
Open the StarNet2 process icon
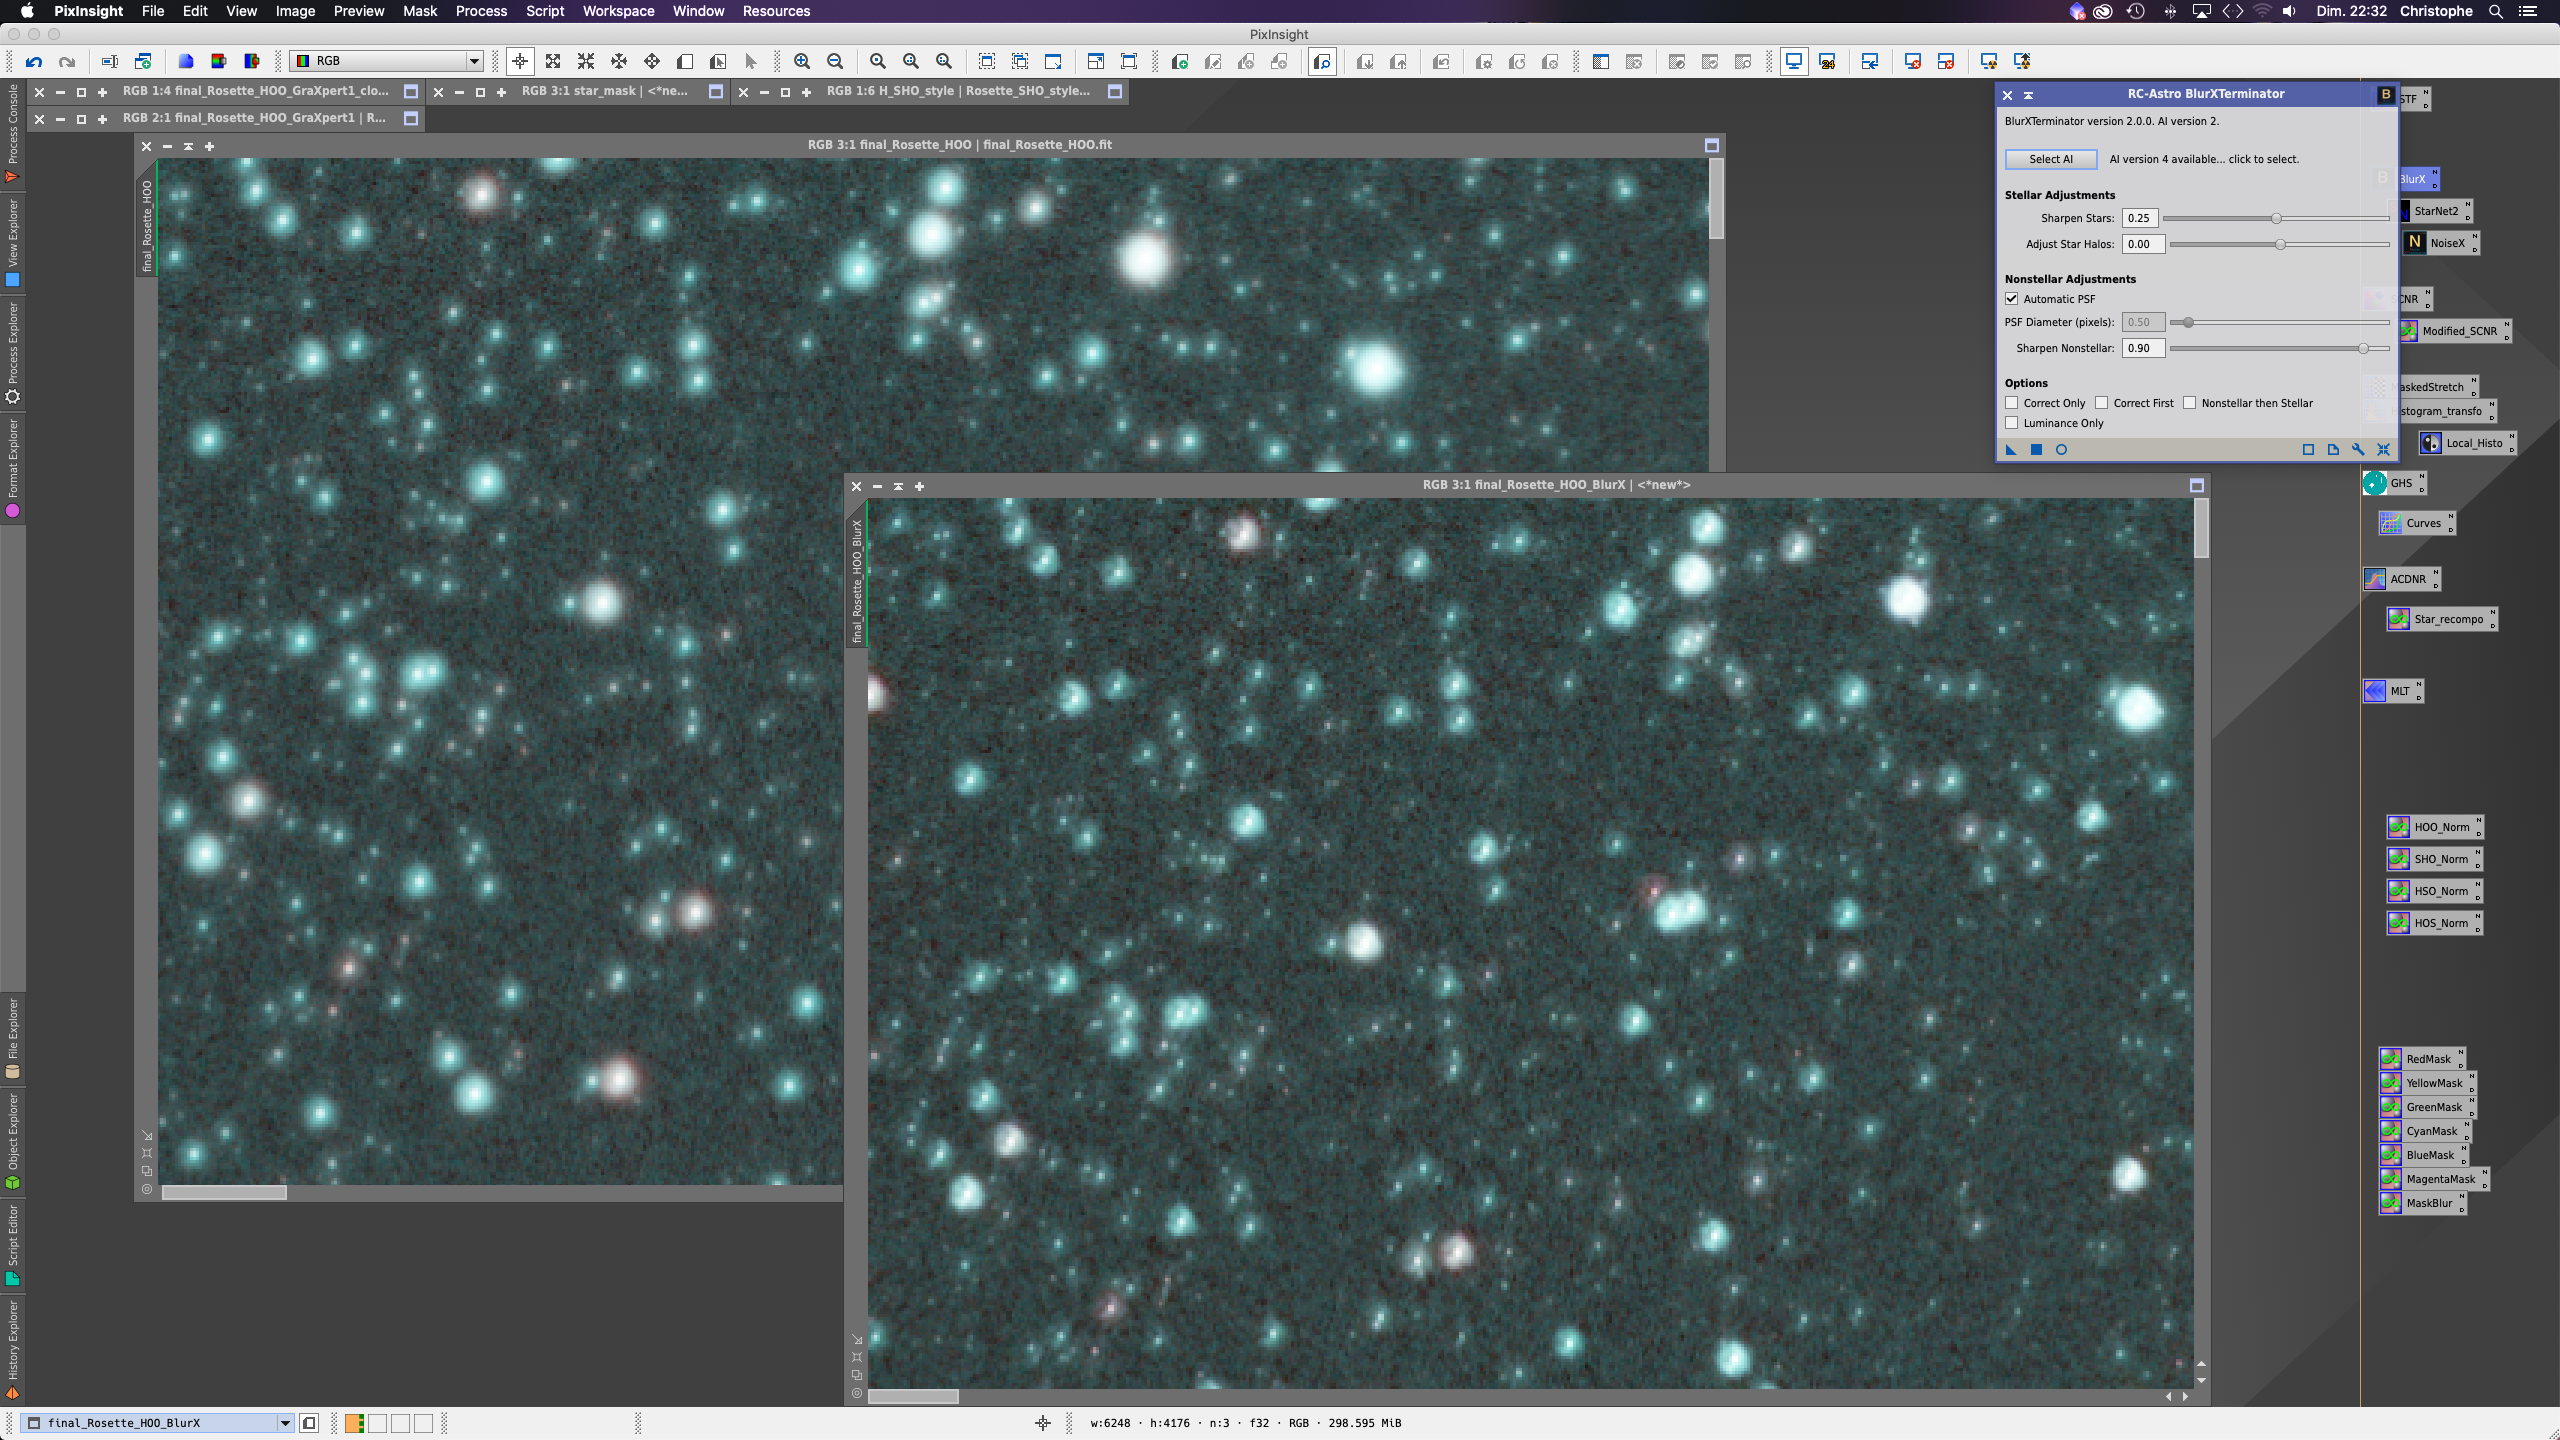pyautogui.click(x=2434, y=211)
